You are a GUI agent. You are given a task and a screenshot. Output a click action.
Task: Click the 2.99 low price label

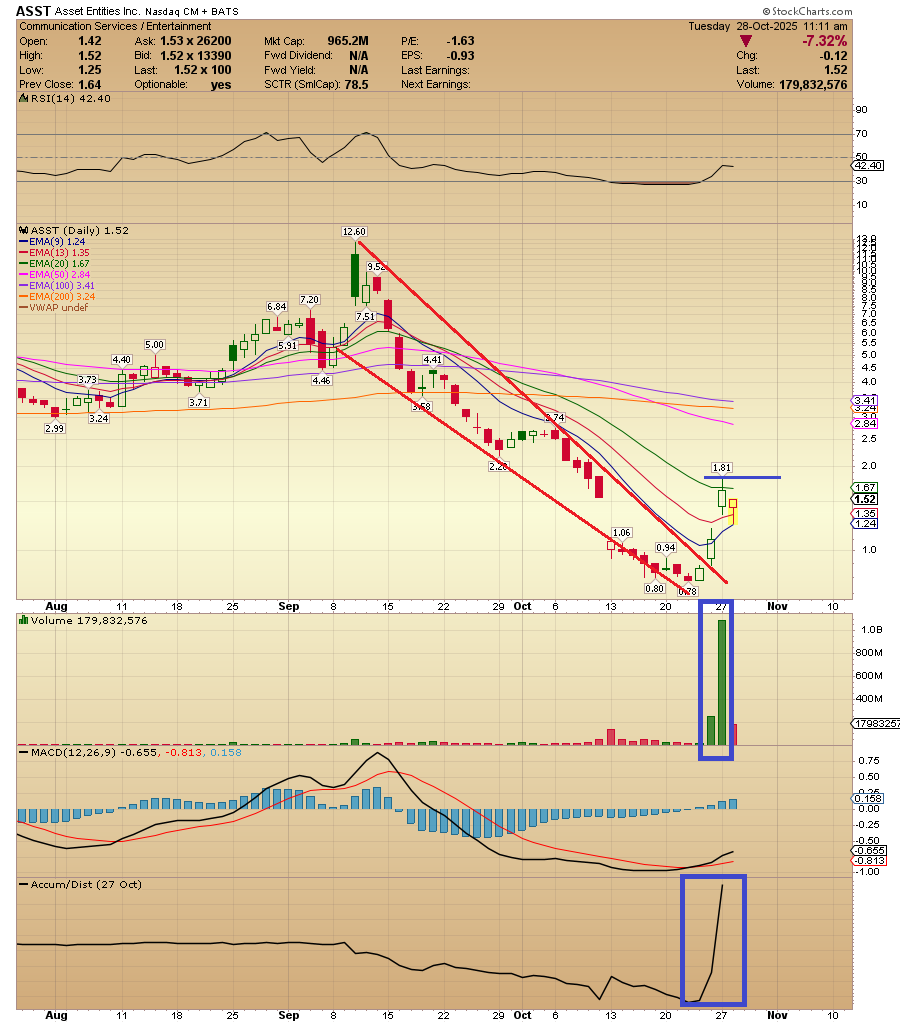pyautogui.click(x=55, y=429)
